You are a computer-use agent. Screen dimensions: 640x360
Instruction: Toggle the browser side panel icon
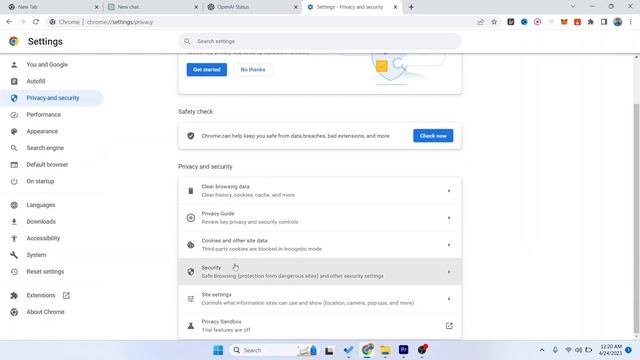tap(604, 22)
